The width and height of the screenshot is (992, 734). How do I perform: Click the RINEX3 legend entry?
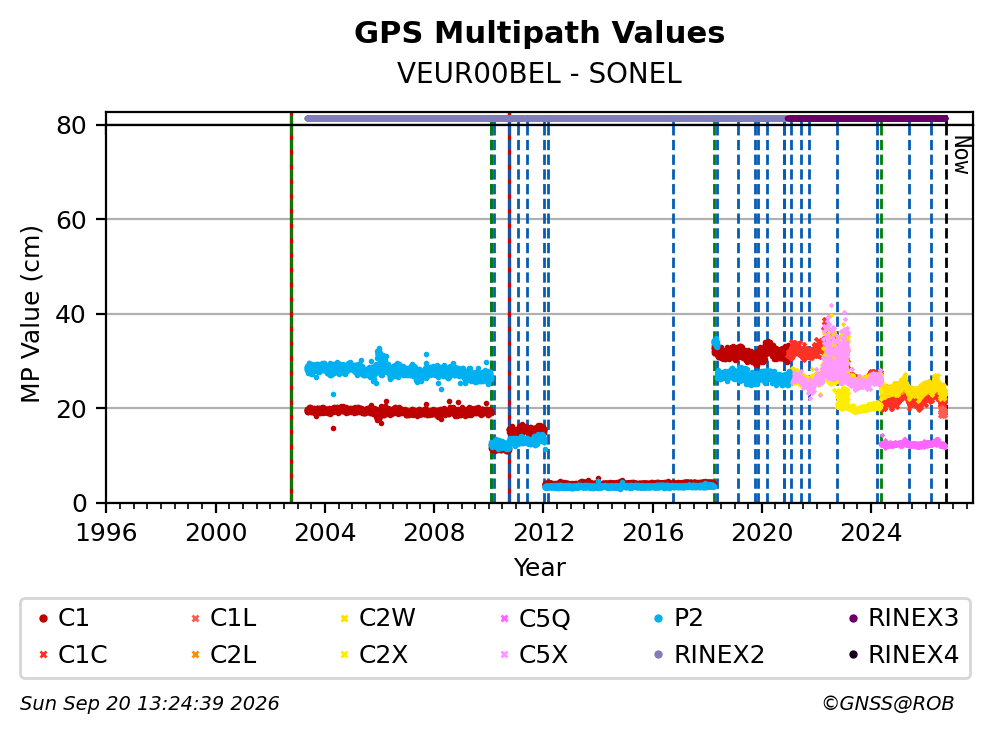coord(904,618)
